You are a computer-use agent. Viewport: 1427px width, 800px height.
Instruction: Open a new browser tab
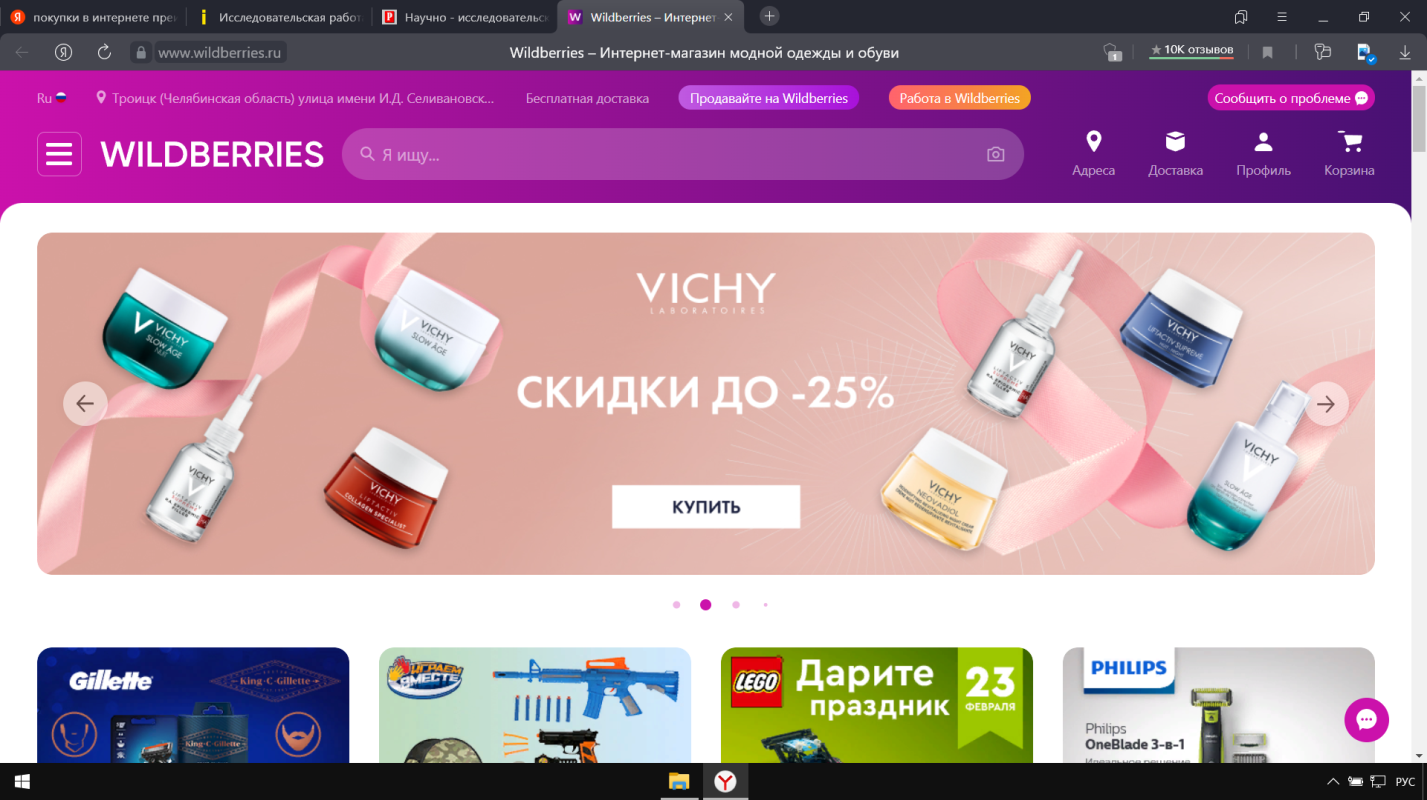click(x=769, y=16)
